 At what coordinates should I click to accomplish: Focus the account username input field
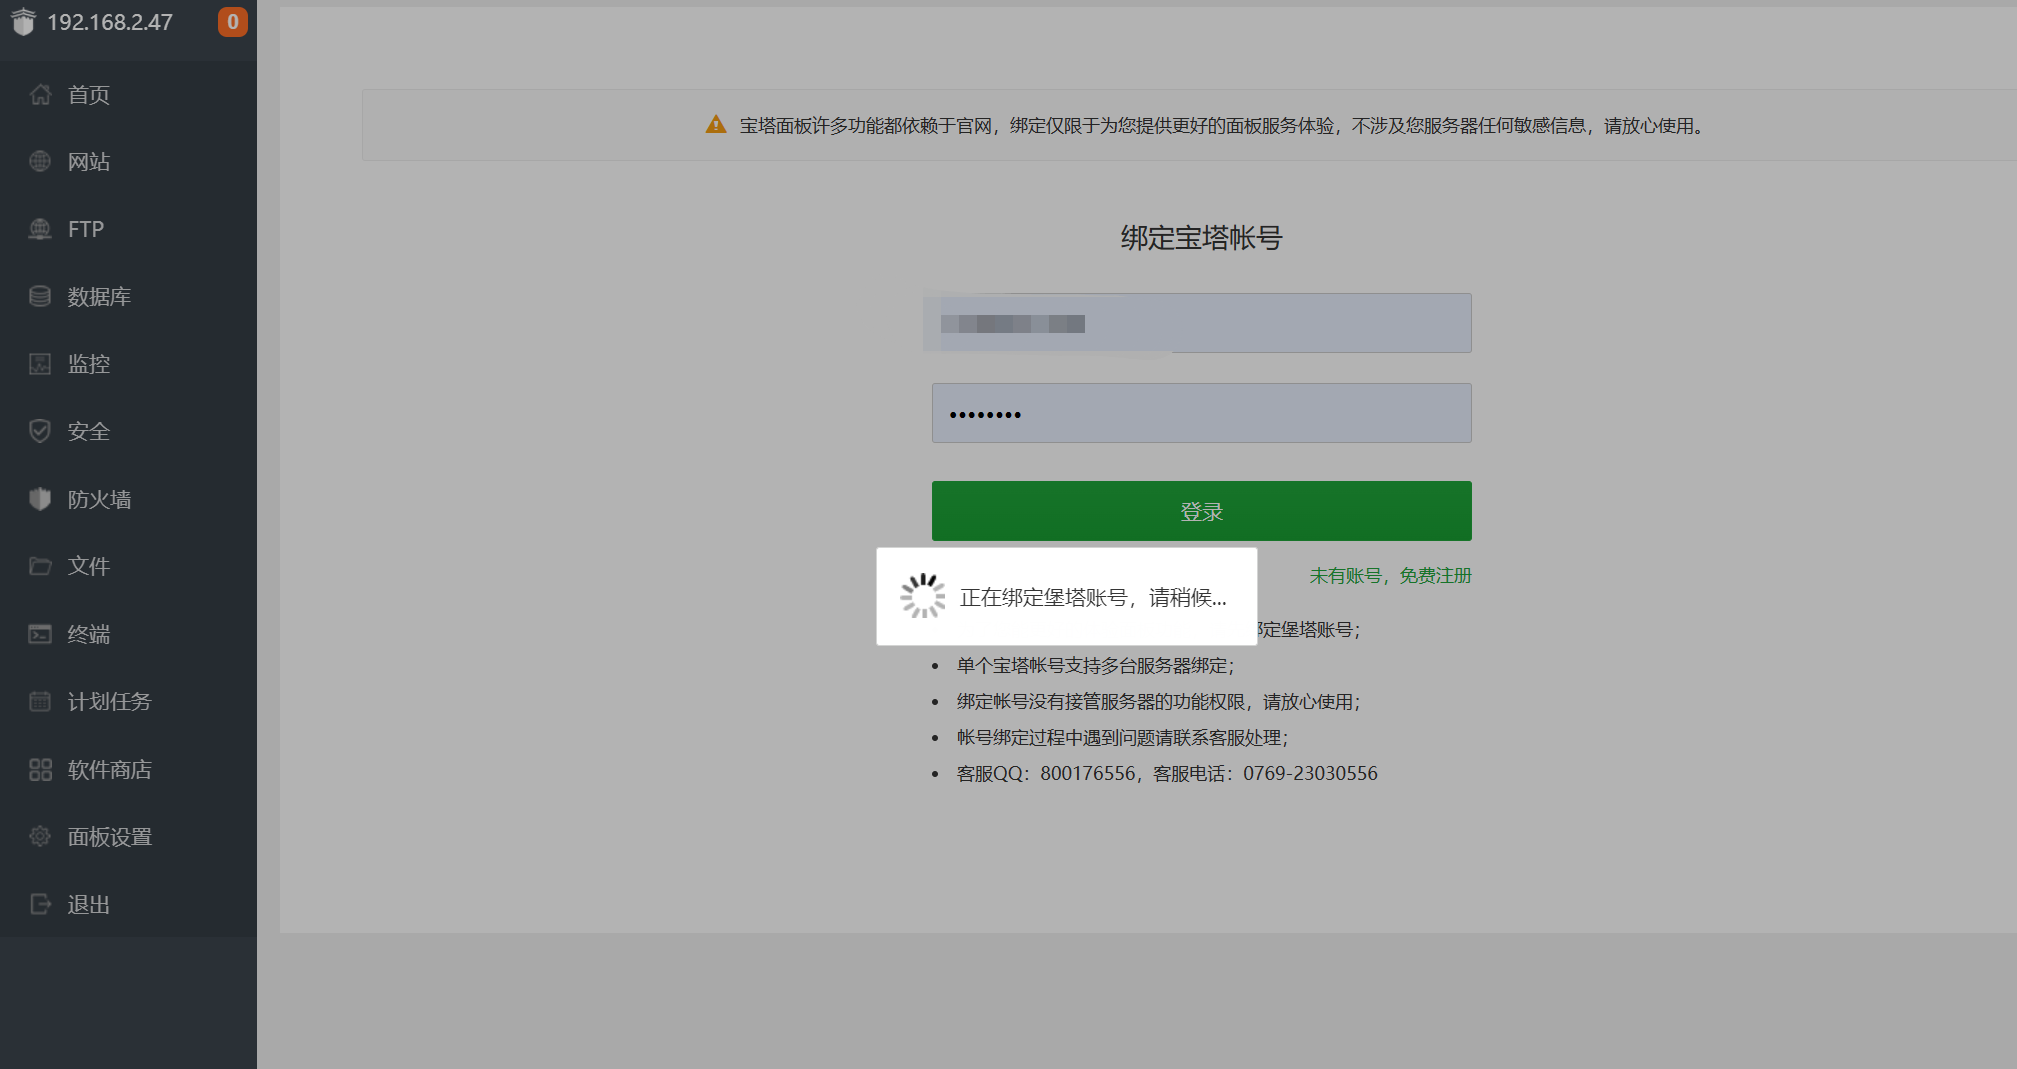(x=1201, y=323)
